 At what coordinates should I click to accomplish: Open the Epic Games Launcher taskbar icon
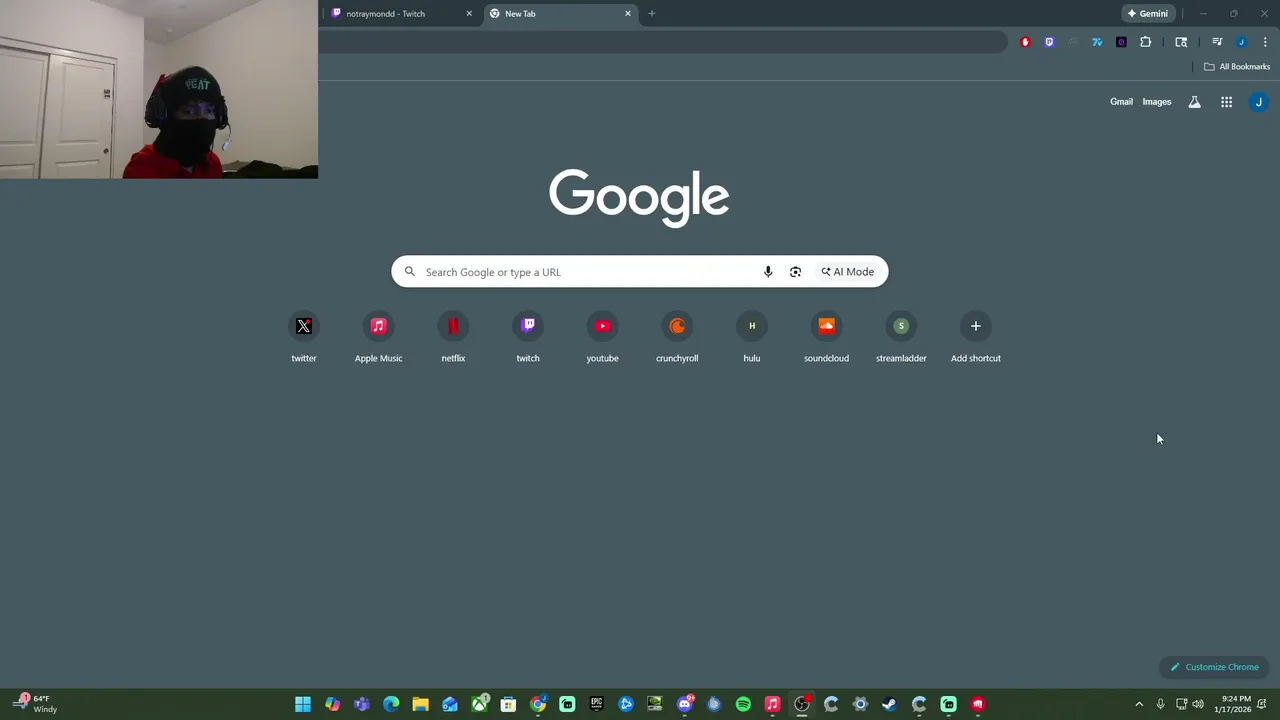tap(597, 704)
